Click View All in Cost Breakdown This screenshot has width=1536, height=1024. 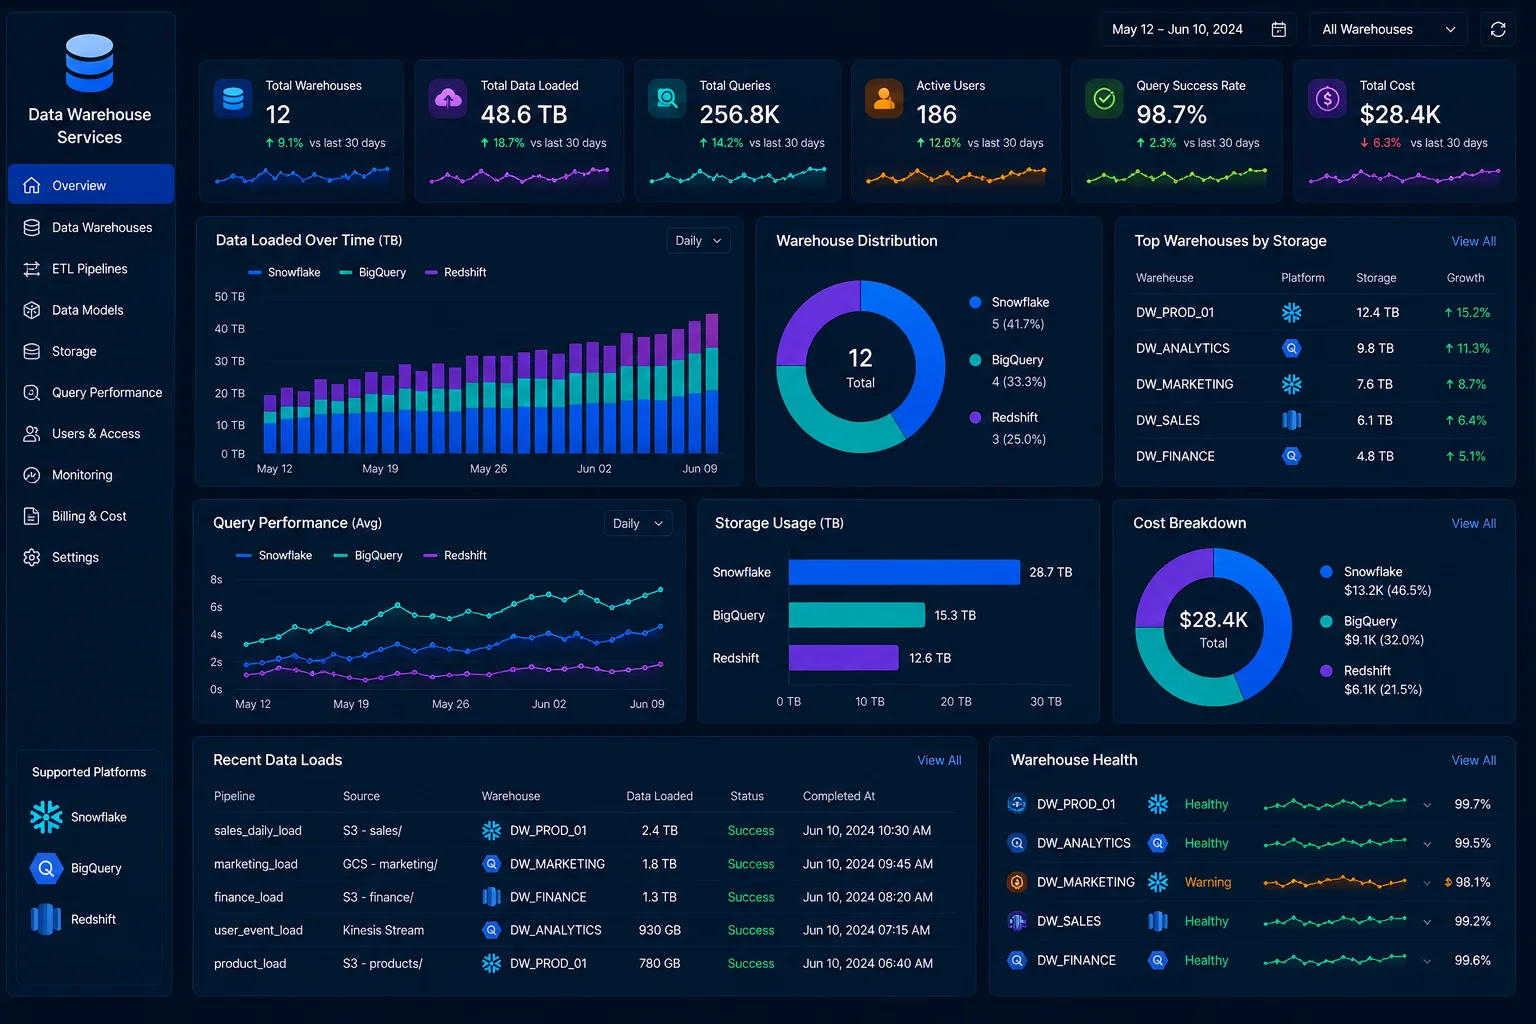click(1474, 523)
